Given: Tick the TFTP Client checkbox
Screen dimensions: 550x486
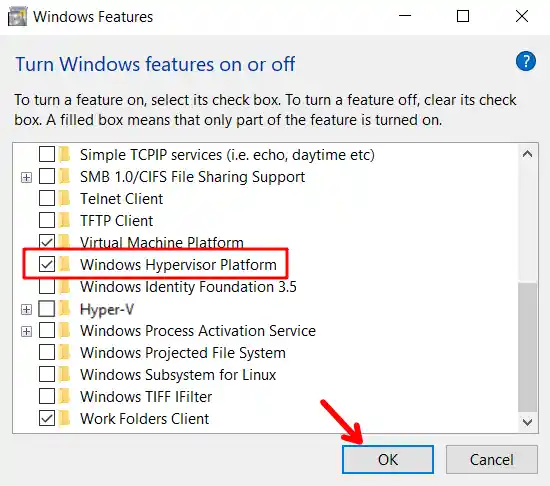Looking at the screenshot, I should tap(47, 221).
